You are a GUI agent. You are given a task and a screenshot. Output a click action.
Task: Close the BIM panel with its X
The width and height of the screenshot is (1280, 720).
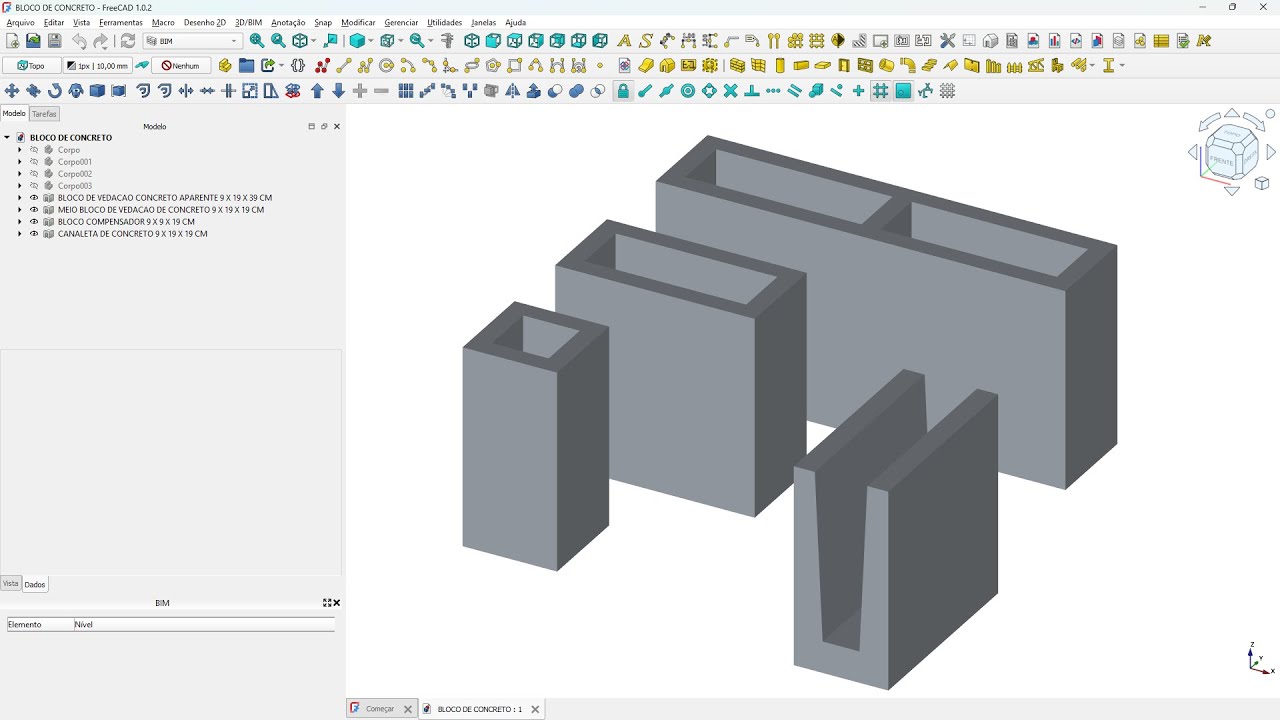[337, 603]
